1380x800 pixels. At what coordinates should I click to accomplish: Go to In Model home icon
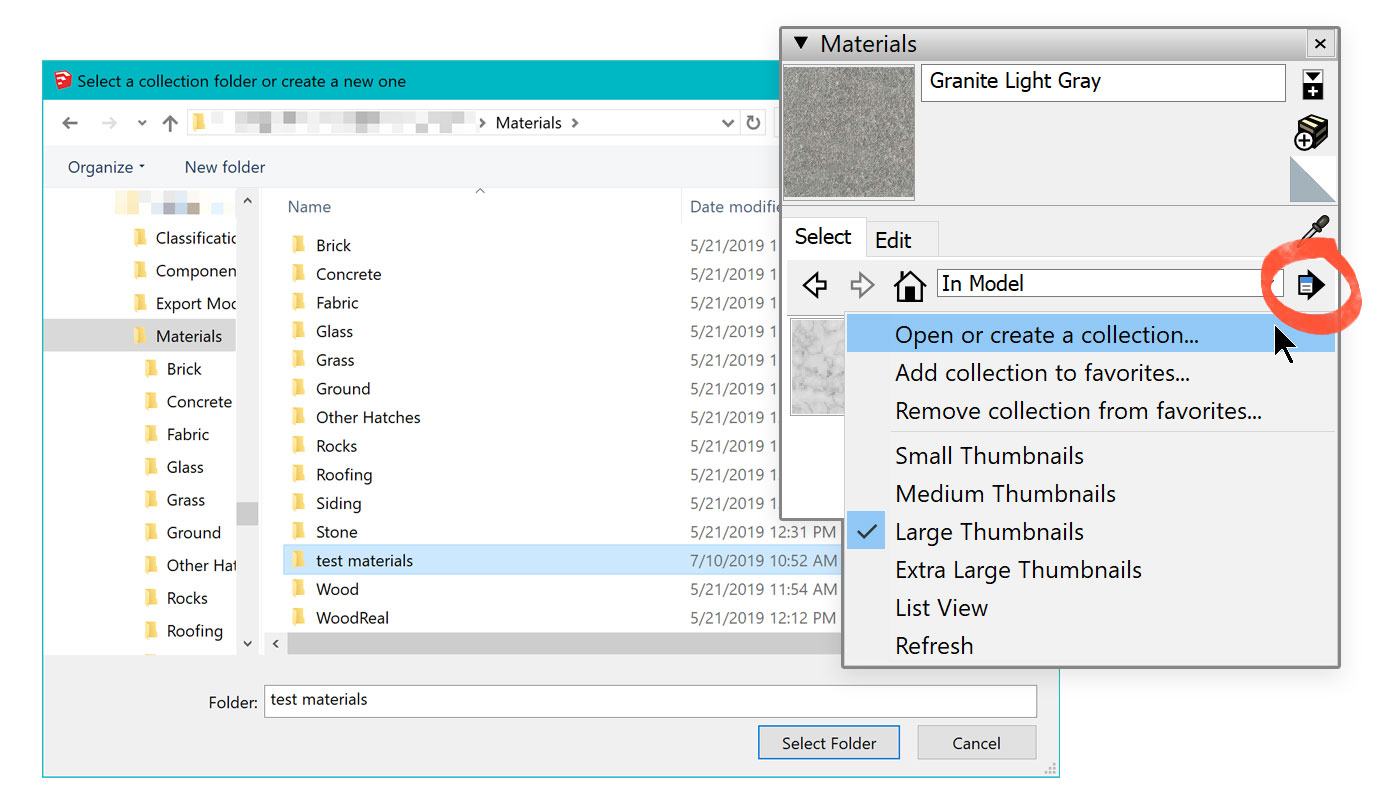click(909, 285)
